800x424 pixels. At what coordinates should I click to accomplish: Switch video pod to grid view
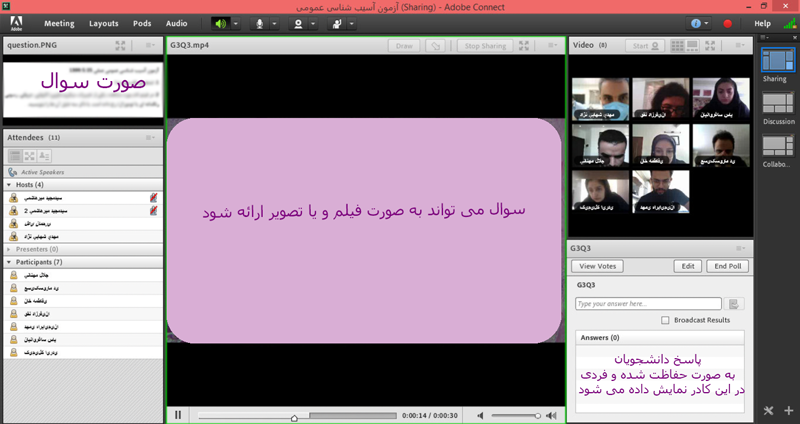point(679,45)
